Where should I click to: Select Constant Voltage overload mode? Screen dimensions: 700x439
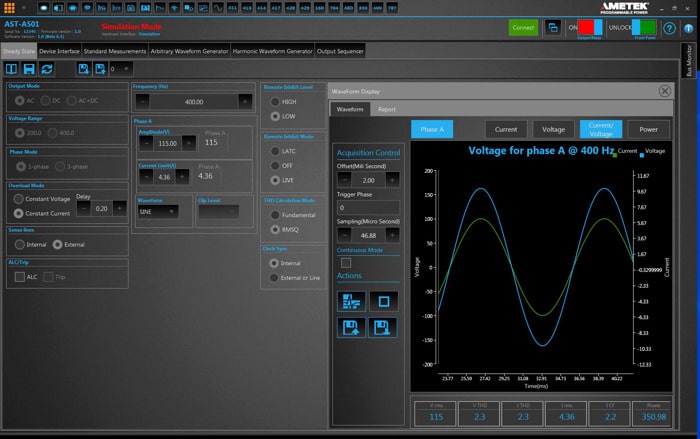(x=19, y=199)
